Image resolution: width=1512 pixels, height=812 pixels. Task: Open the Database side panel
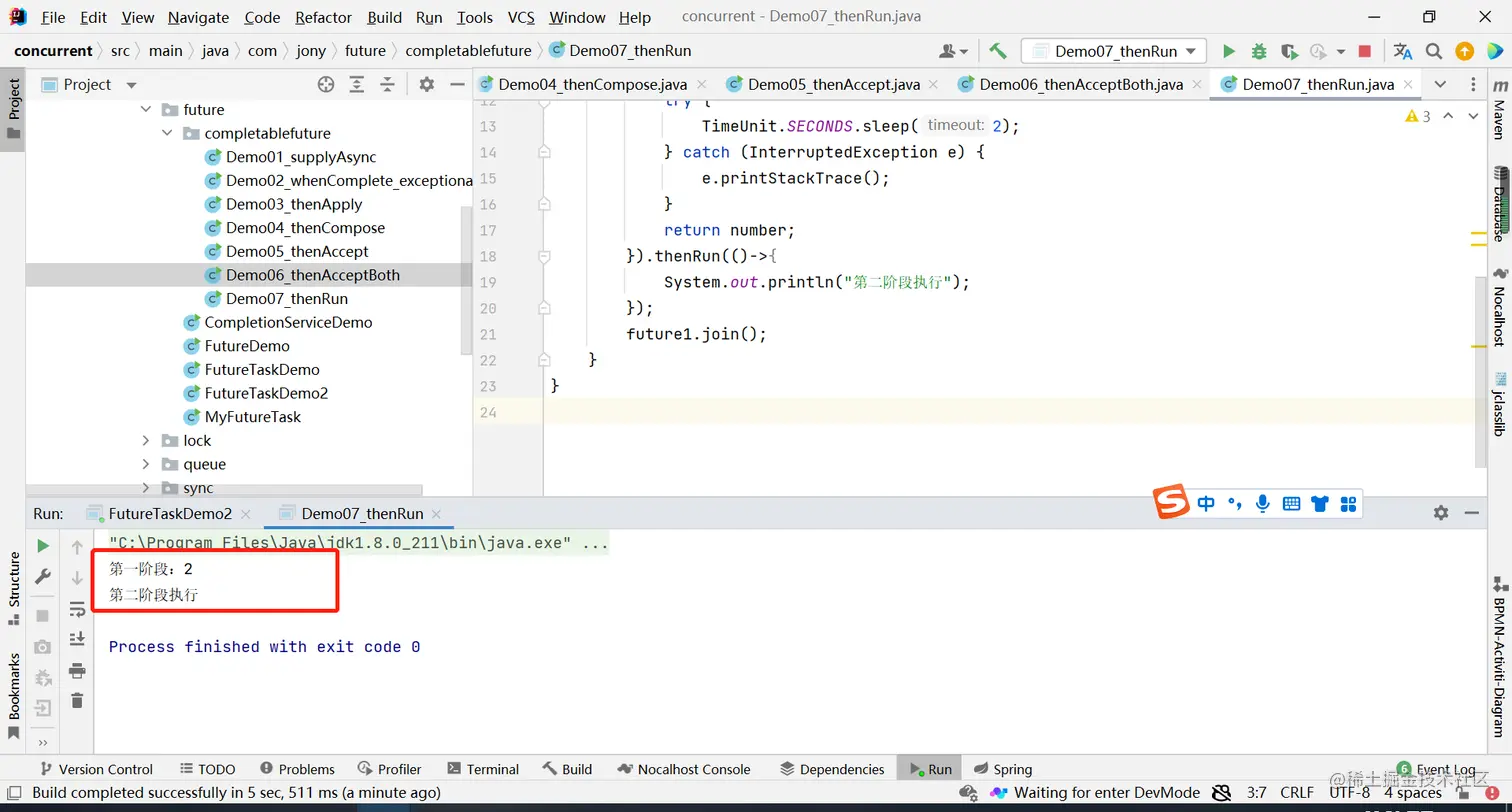pos(1499,203)
